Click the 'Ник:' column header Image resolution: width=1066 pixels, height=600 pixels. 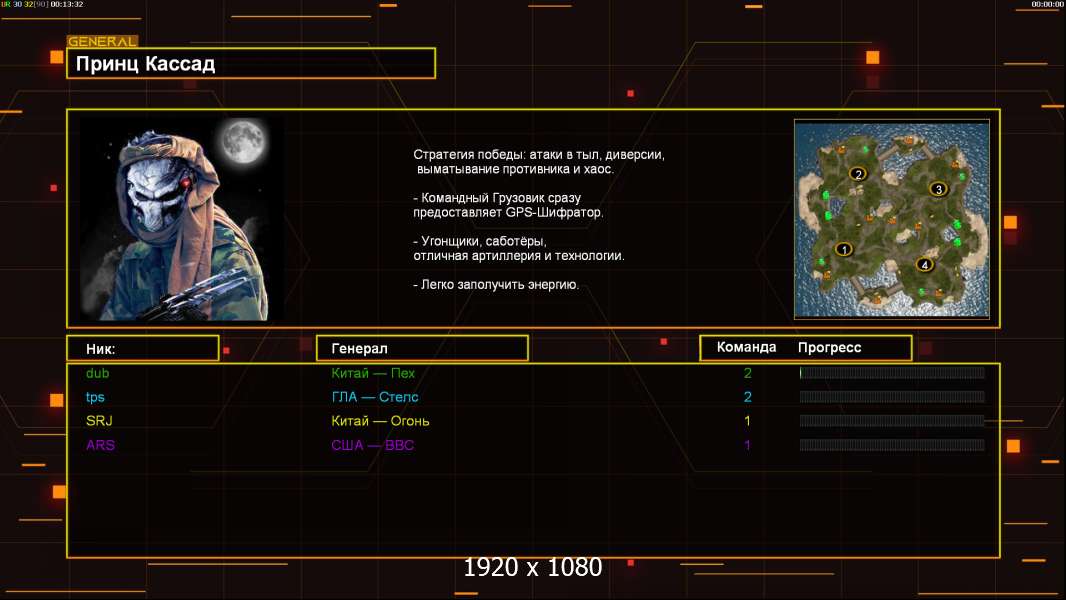click(x=143, y=349)
